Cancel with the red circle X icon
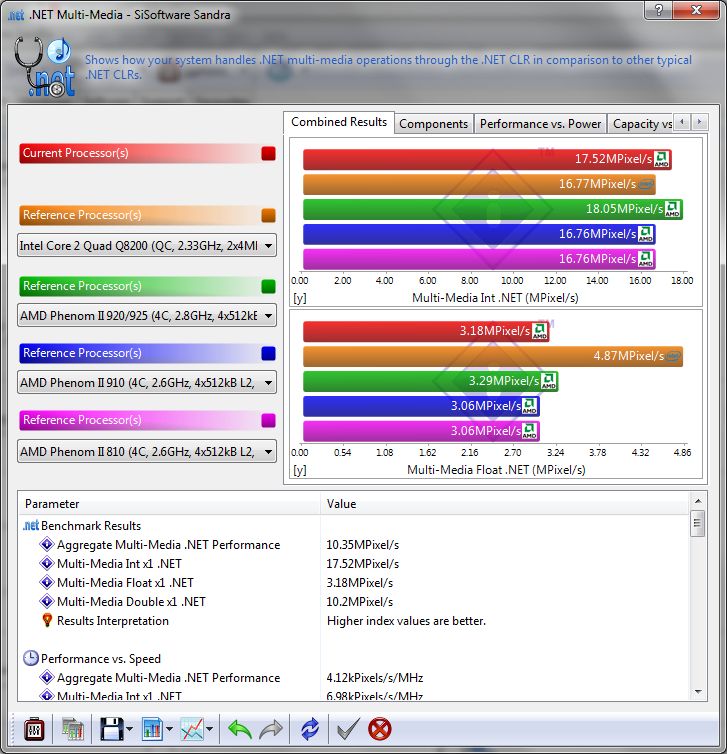This screenshot has width=727, height=754. coord(379,729)
